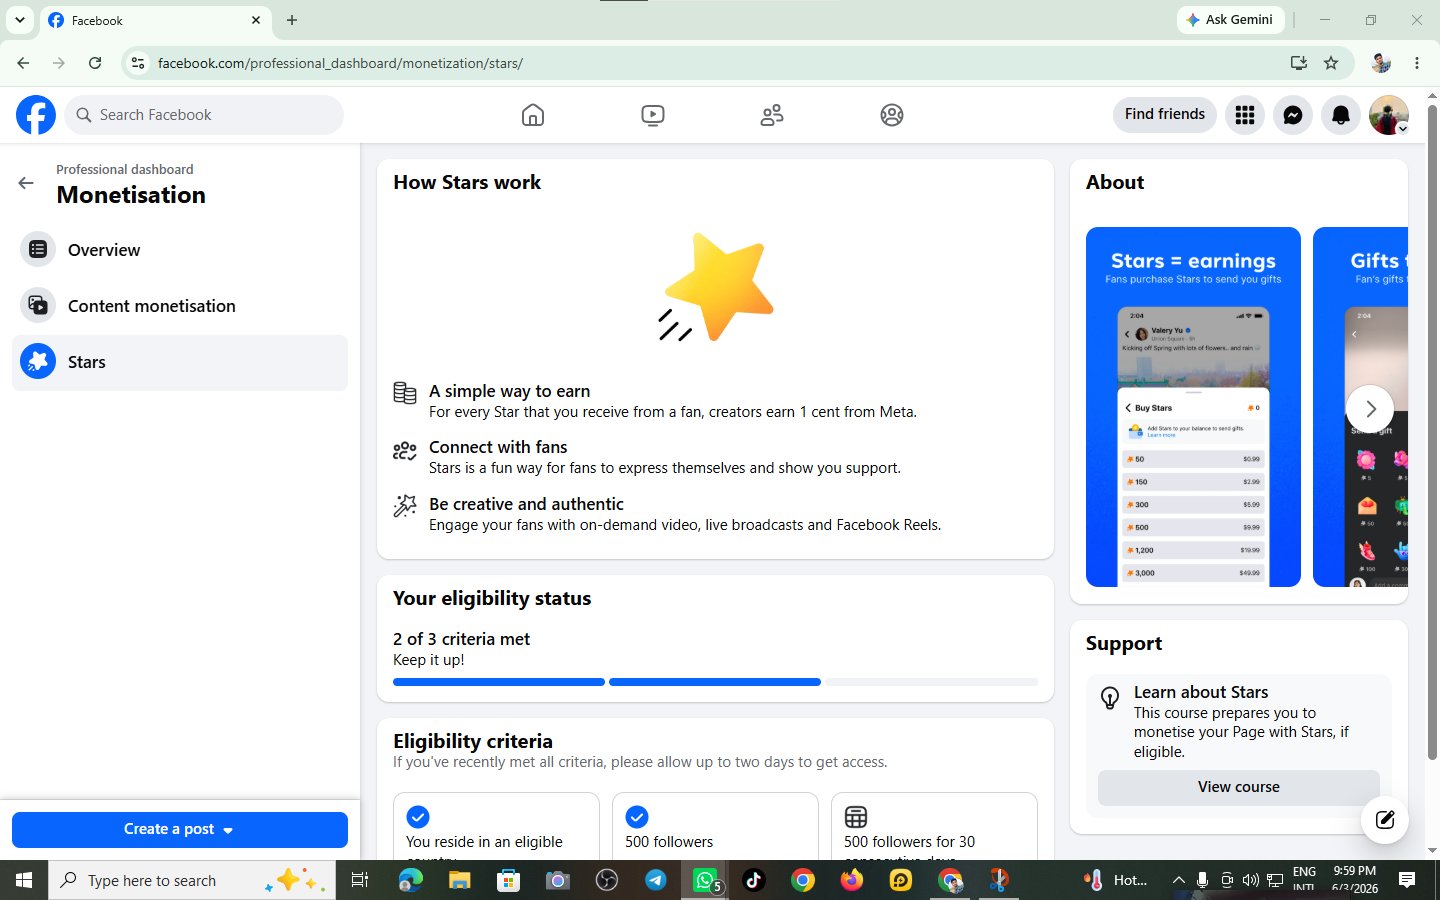Open Windows Start menu
Screen dimensions: 1440x900
click(x=24, y=880)
